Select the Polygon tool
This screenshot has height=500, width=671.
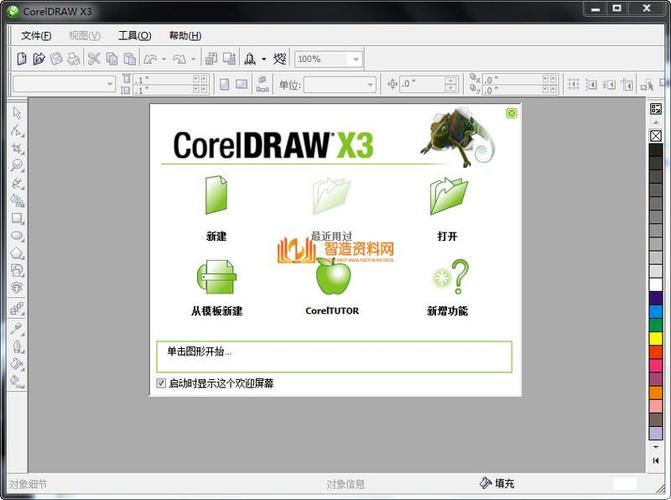[17, 253]
